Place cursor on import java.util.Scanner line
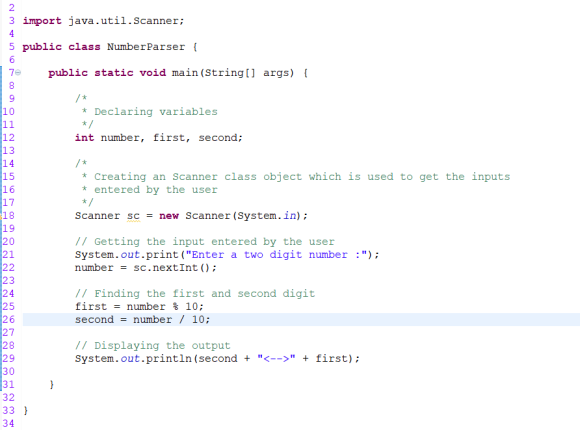This screenshot has height=430, width=580. tap(103, 21)
